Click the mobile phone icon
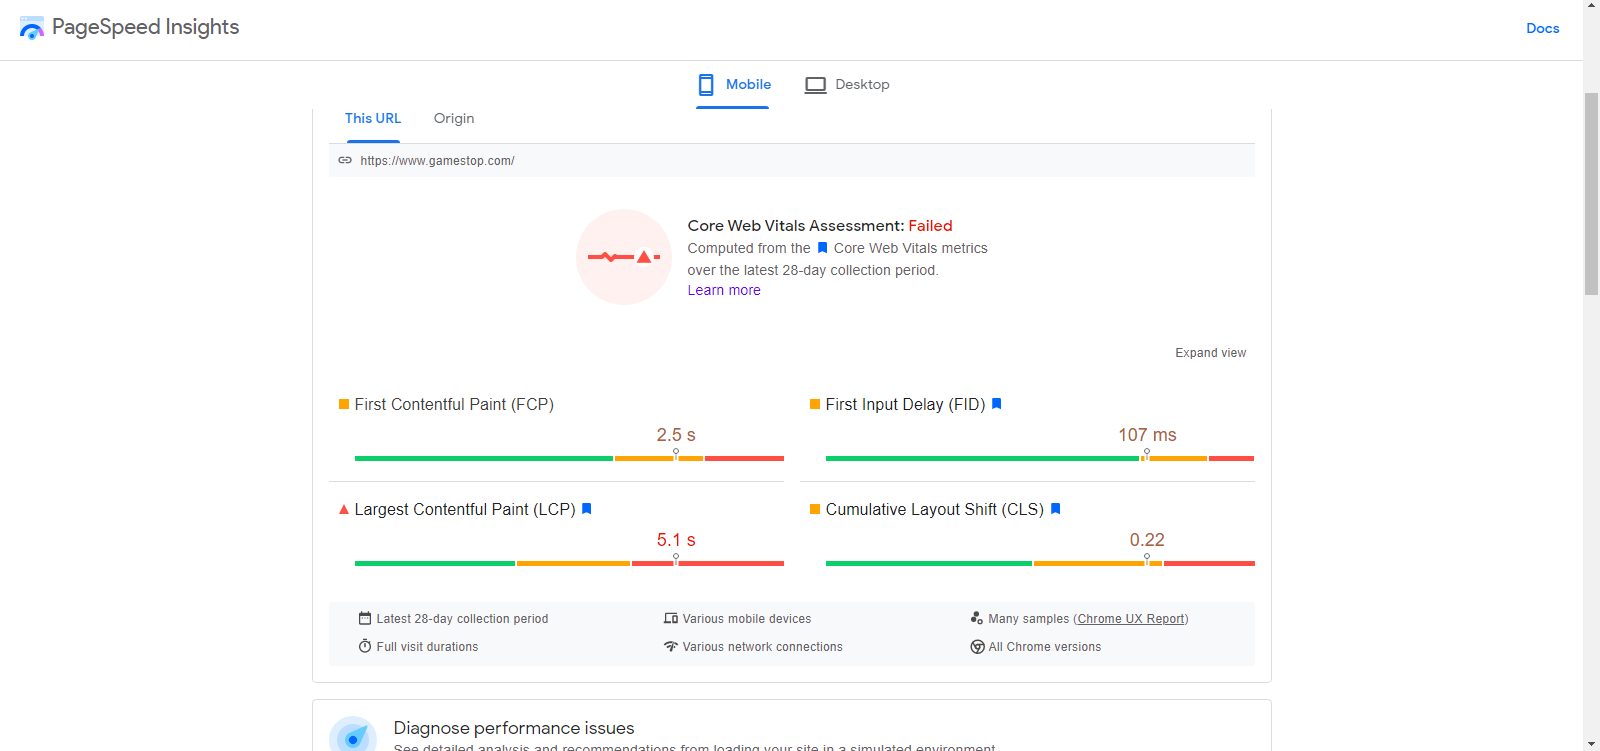Image resolution: width=1600 pixels, height=751 pixels. click(x=706, y=85)
